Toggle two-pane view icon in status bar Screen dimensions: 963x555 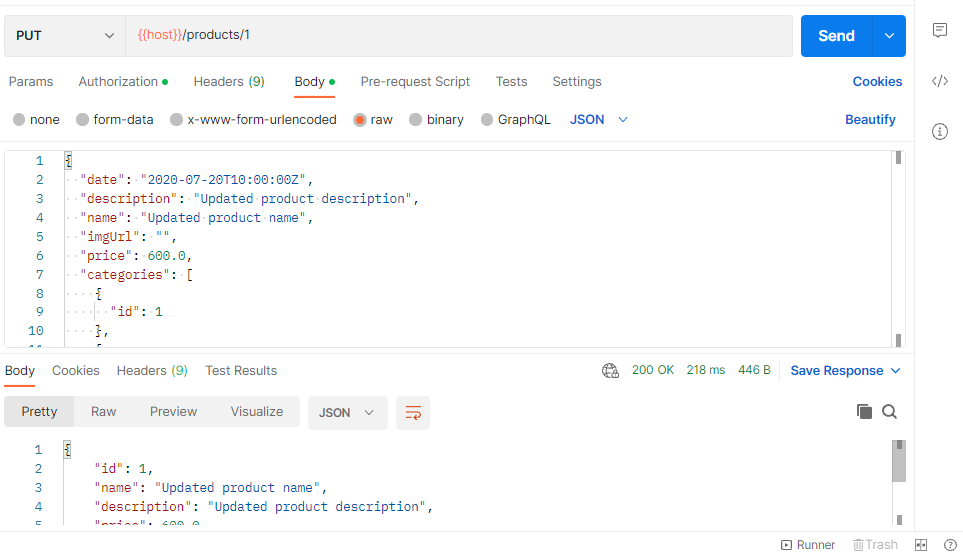[x=921, y=545]
